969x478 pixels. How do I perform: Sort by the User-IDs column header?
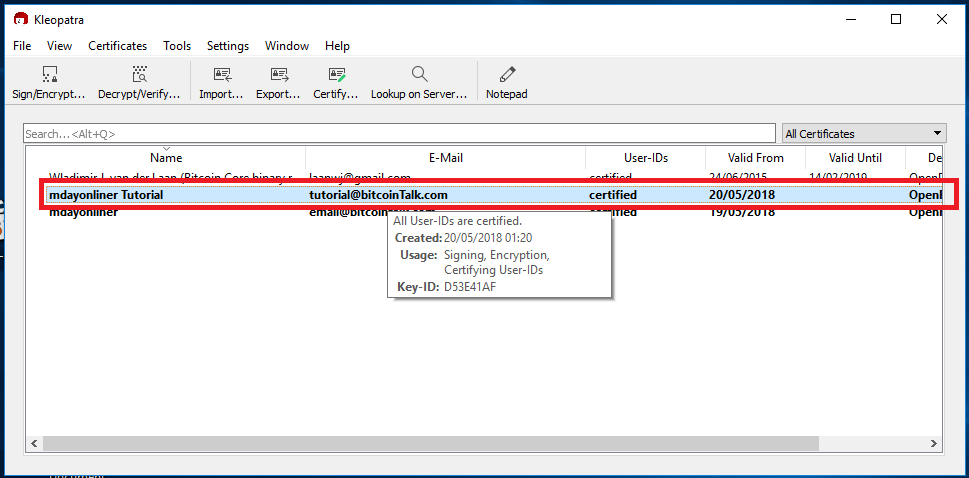[x=646, y=158]
